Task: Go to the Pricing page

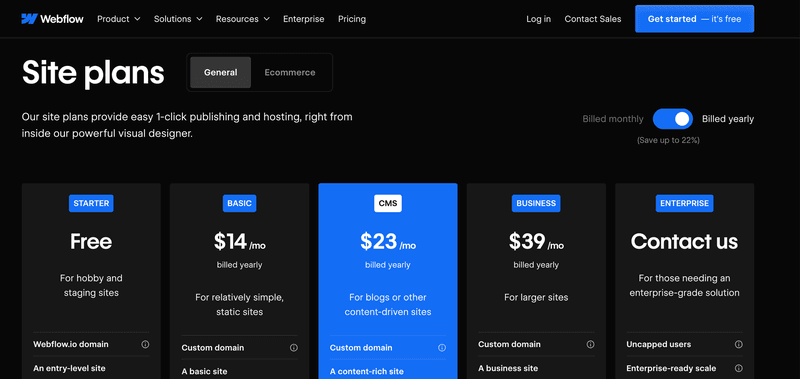Action: pos(352,19)
